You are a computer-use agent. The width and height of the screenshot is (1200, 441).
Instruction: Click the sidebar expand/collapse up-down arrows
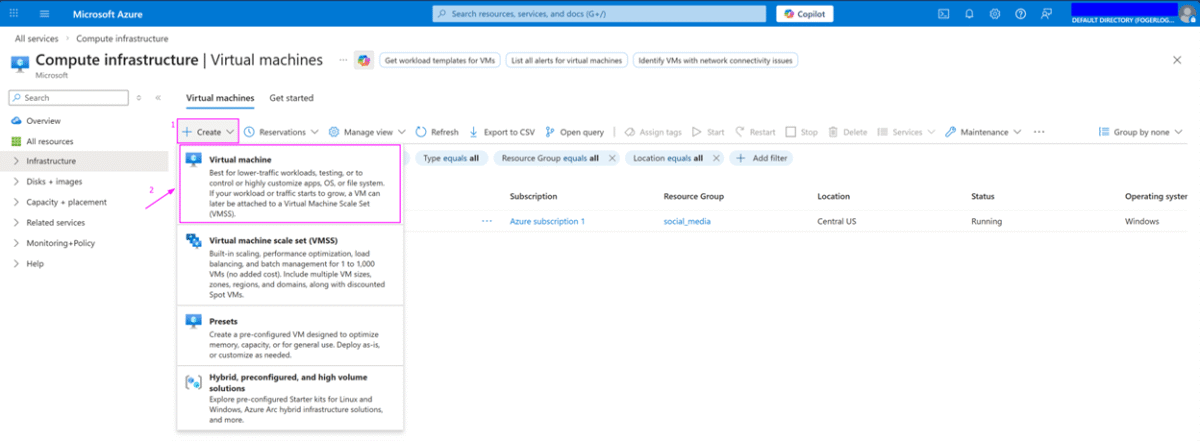(139, 98)
